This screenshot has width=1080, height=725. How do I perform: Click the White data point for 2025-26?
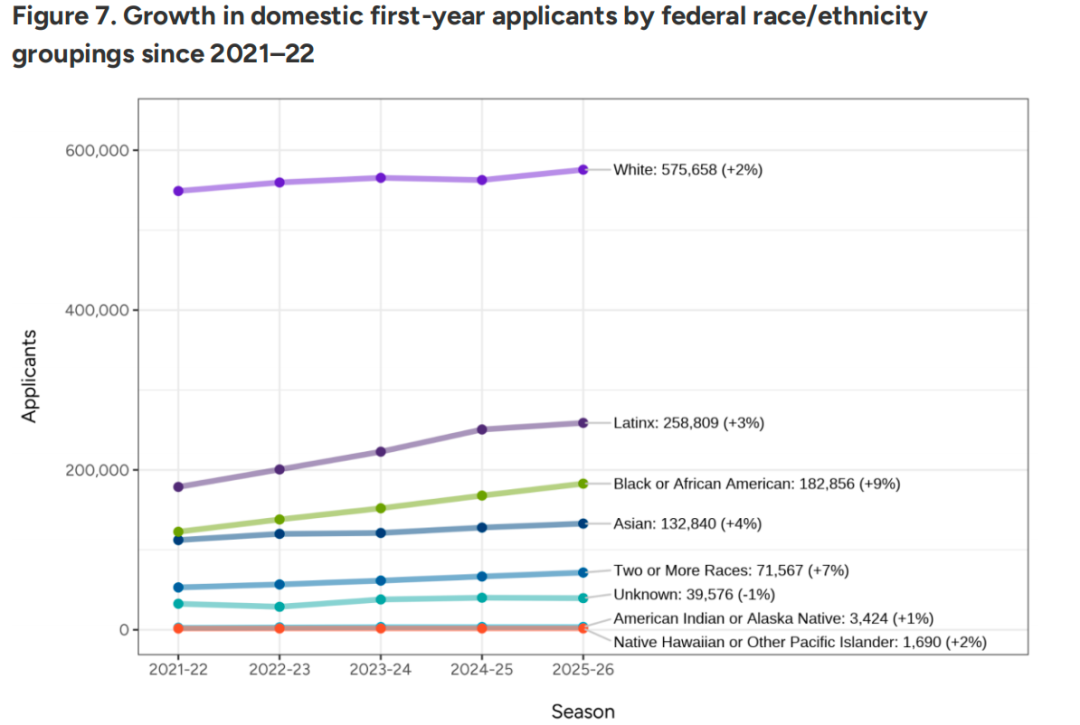583,170
